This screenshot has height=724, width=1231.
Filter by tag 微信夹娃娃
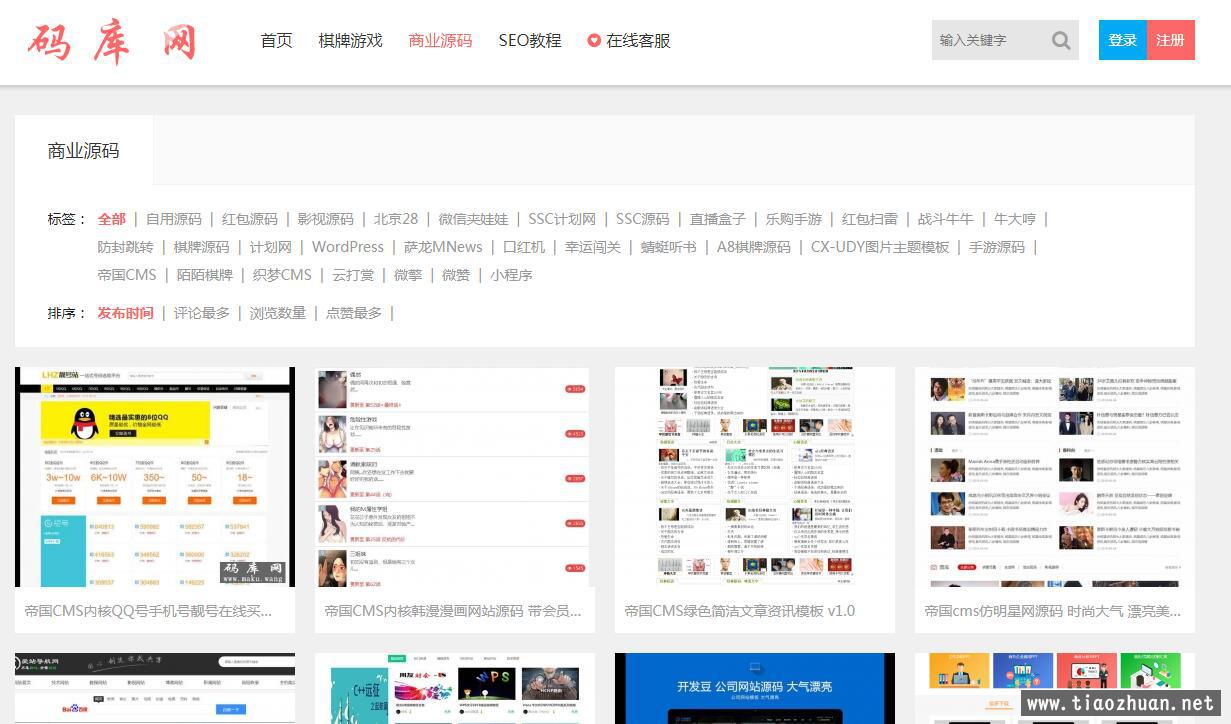click(473, 219)
